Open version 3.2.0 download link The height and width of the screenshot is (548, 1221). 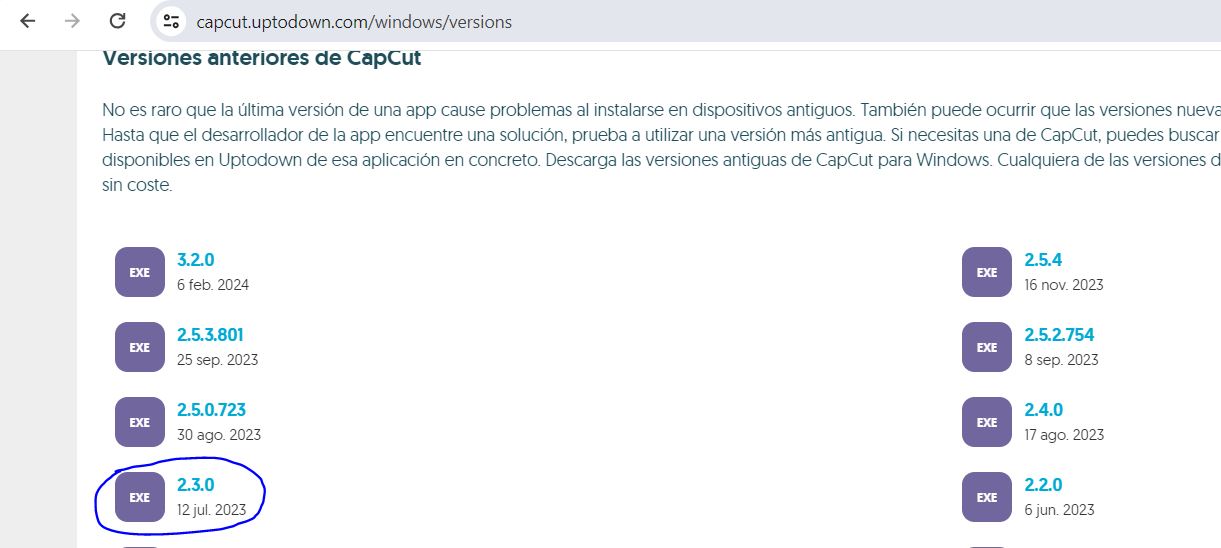click(196, 260)
